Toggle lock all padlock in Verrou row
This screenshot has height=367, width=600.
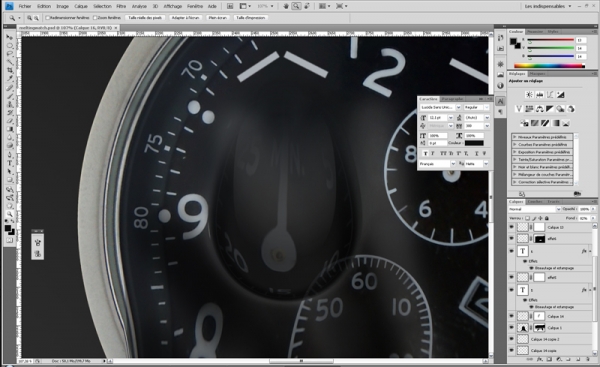coord(547,218)
